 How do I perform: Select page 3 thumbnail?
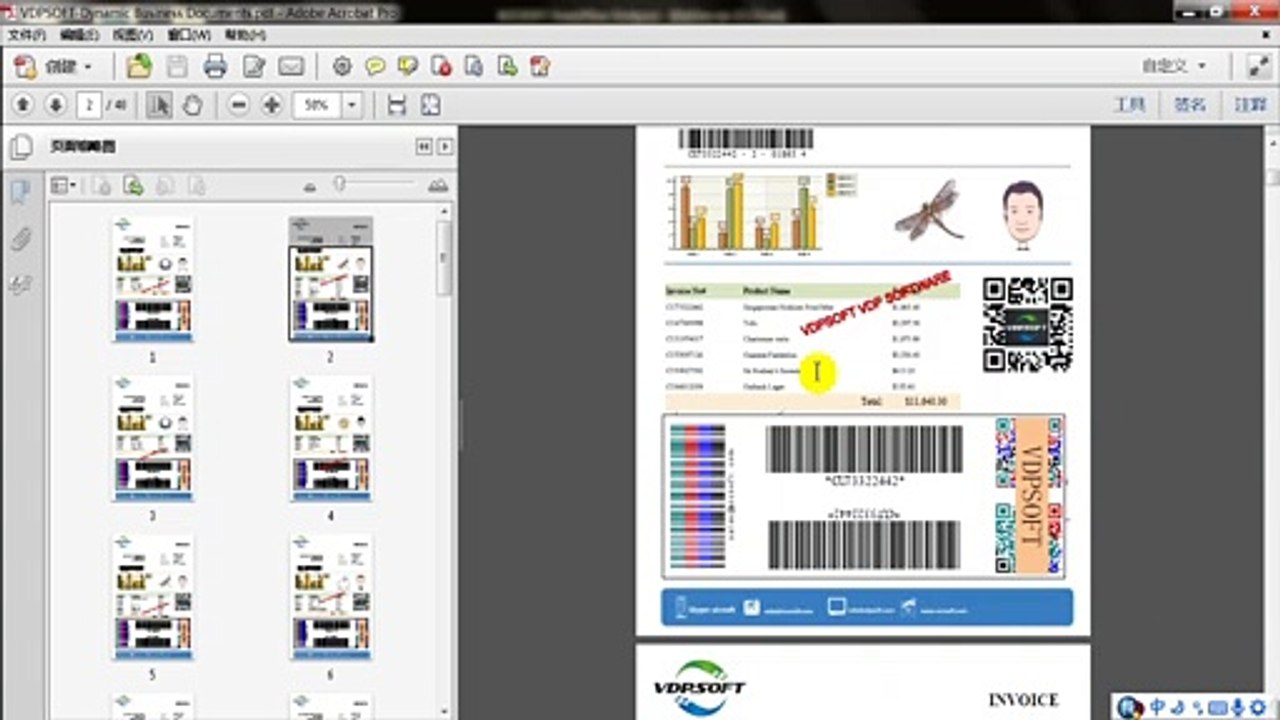(153, 438)
